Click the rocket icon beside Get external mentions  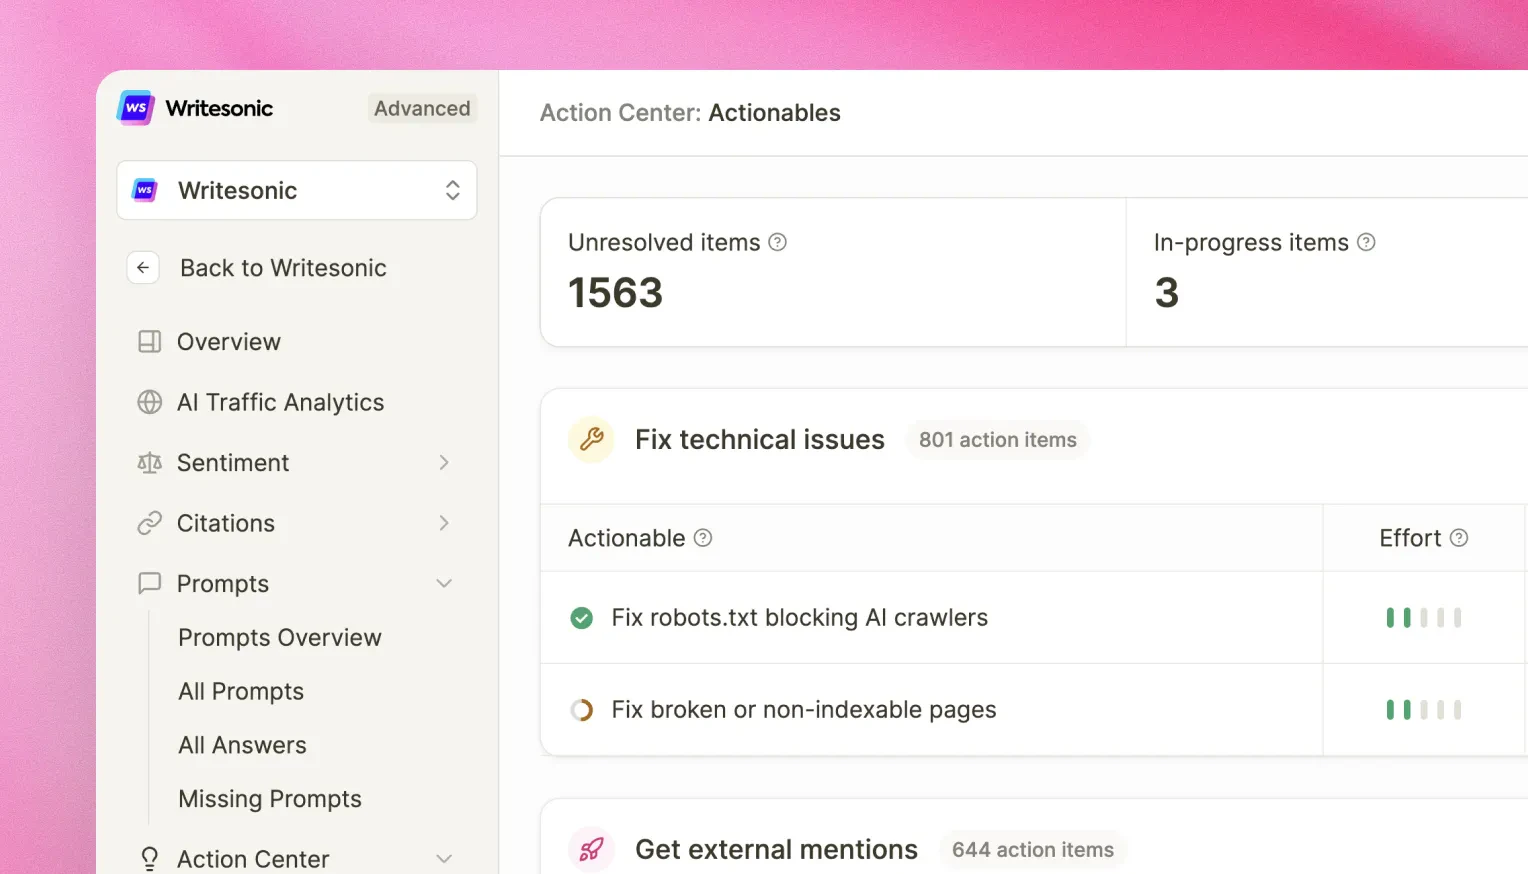[591, 849]
